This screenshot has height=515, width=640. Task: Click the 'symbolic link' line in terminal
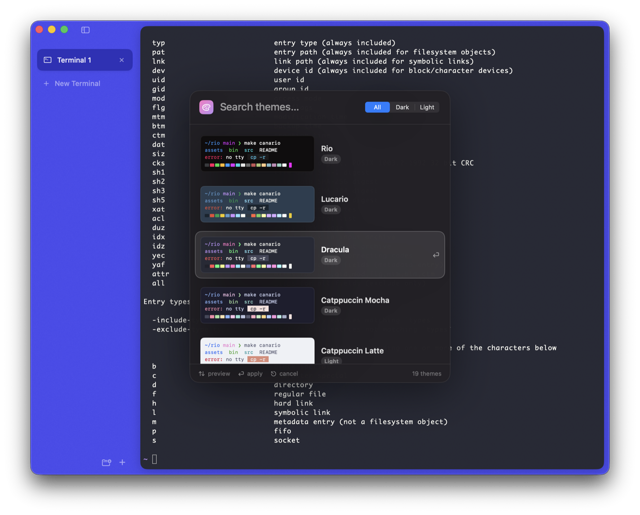coord(302,413)
